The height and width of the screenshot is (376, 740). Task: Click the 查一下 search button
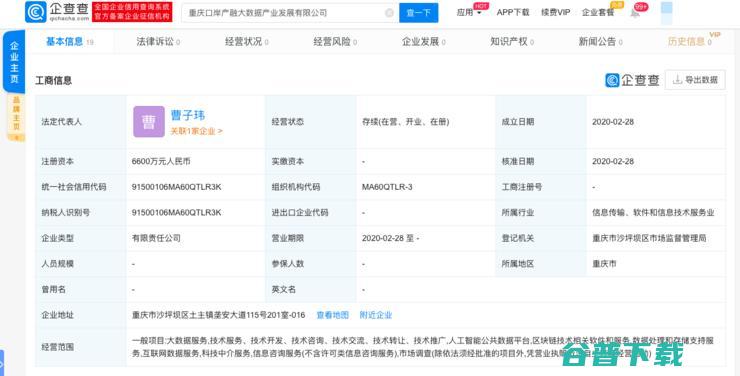[418, 13]
